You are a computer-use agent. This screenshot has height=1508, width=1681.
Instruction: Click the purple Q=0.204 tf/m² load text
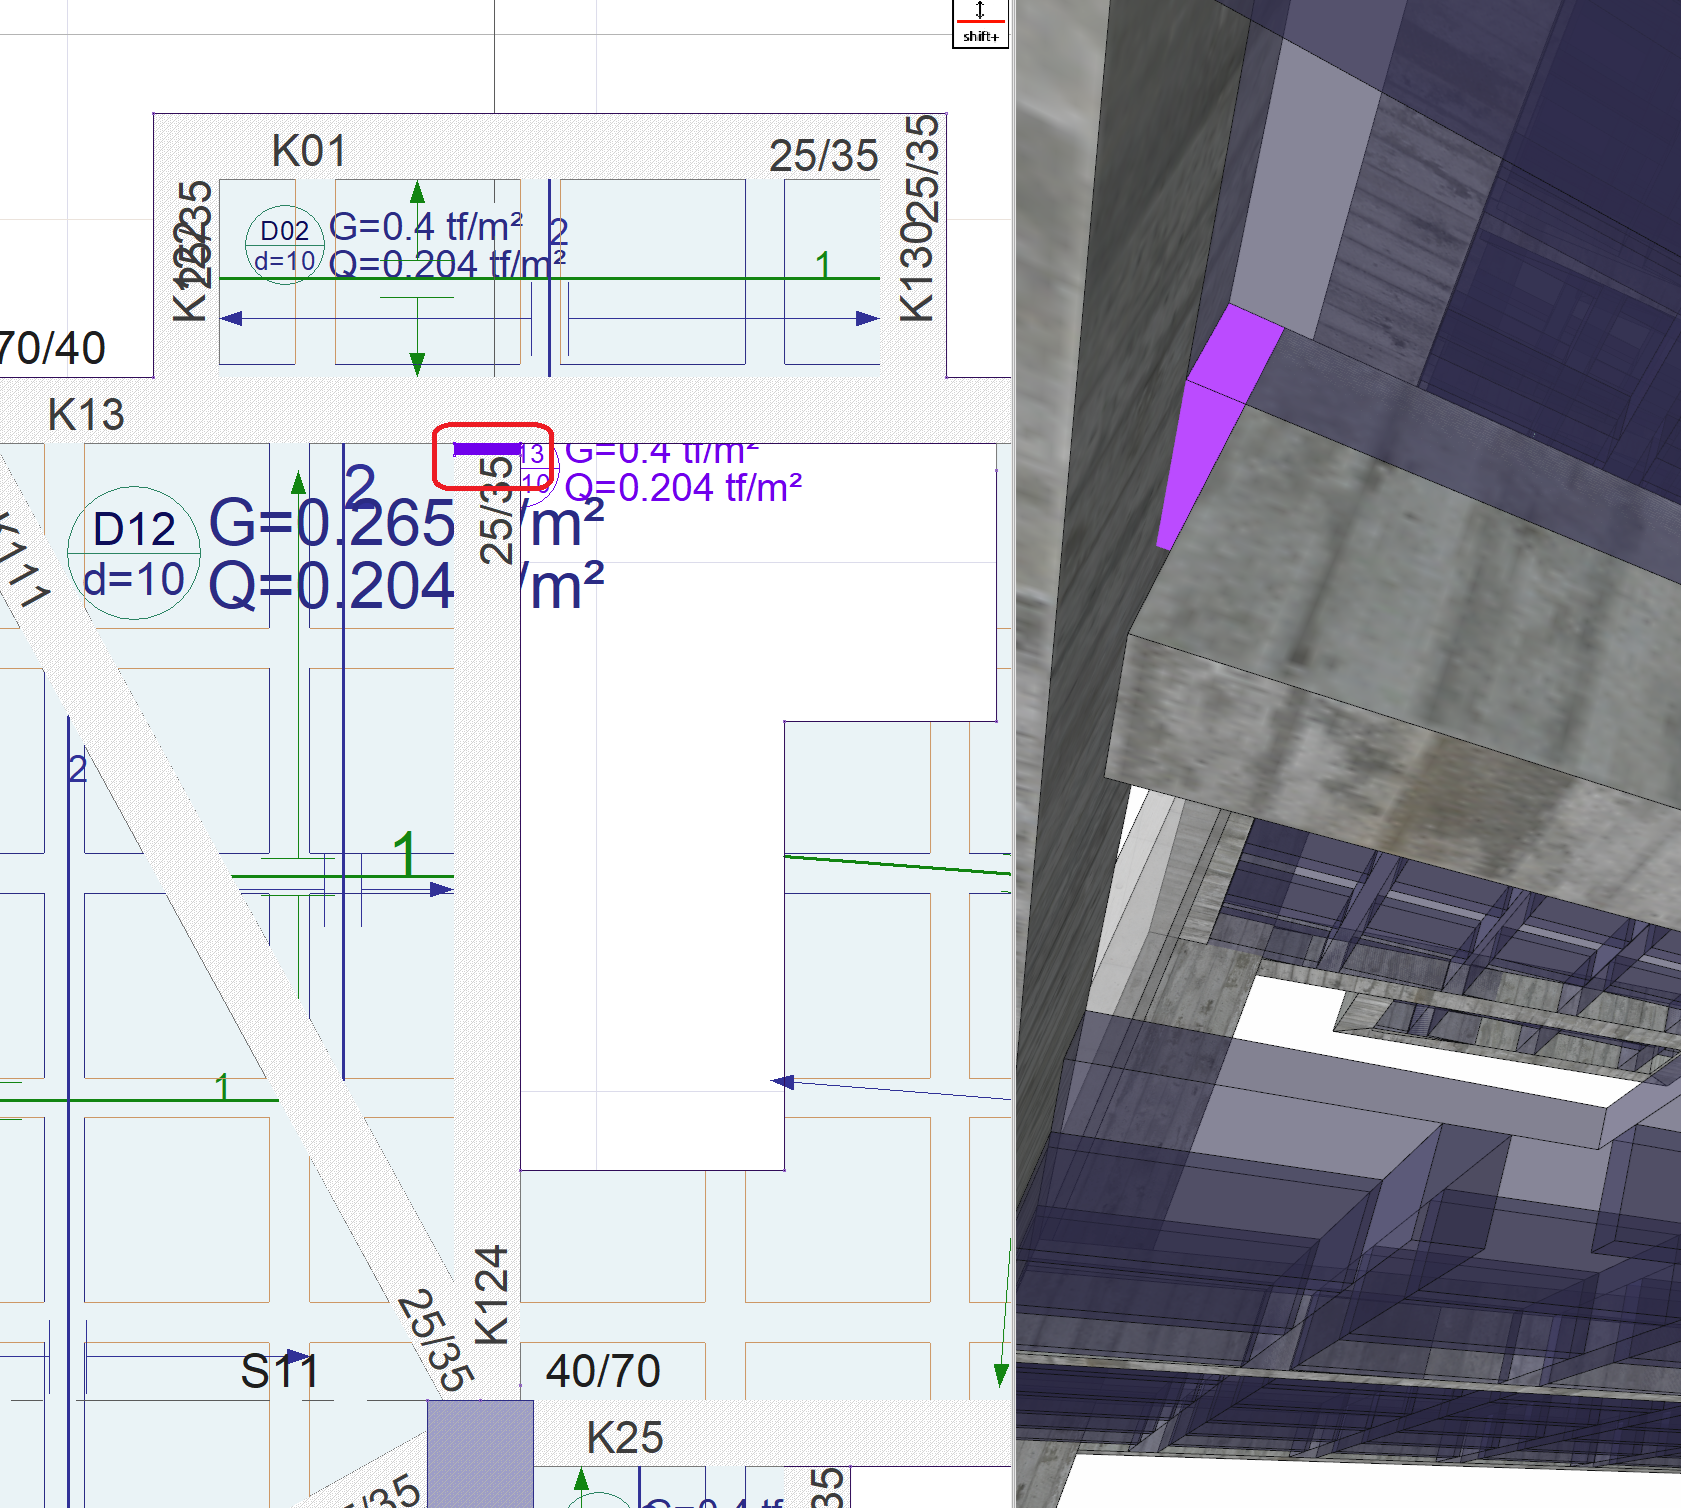click(x=683, y=488)
